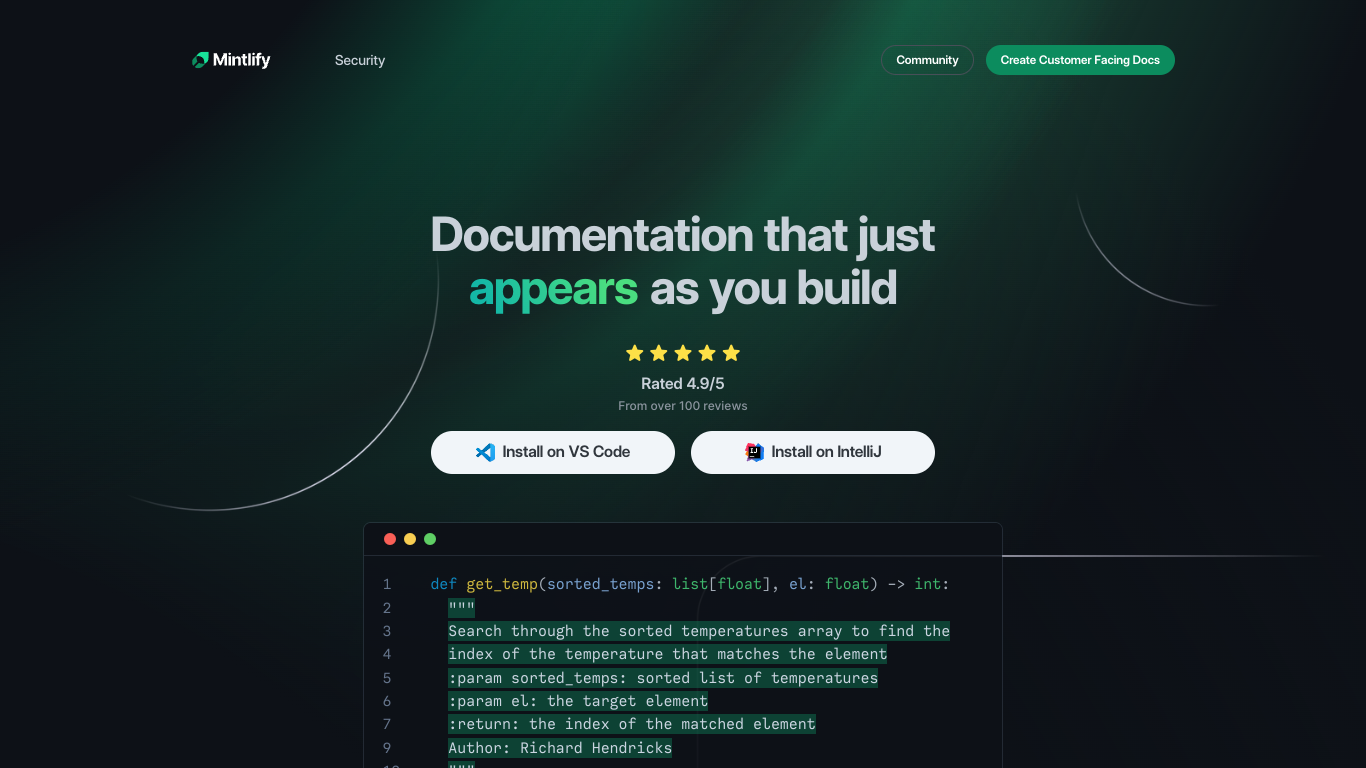Click the Install on IntelliJ button
This screenshot has width=1366, height=768.
pyautogui.click(x=813, y=452)
